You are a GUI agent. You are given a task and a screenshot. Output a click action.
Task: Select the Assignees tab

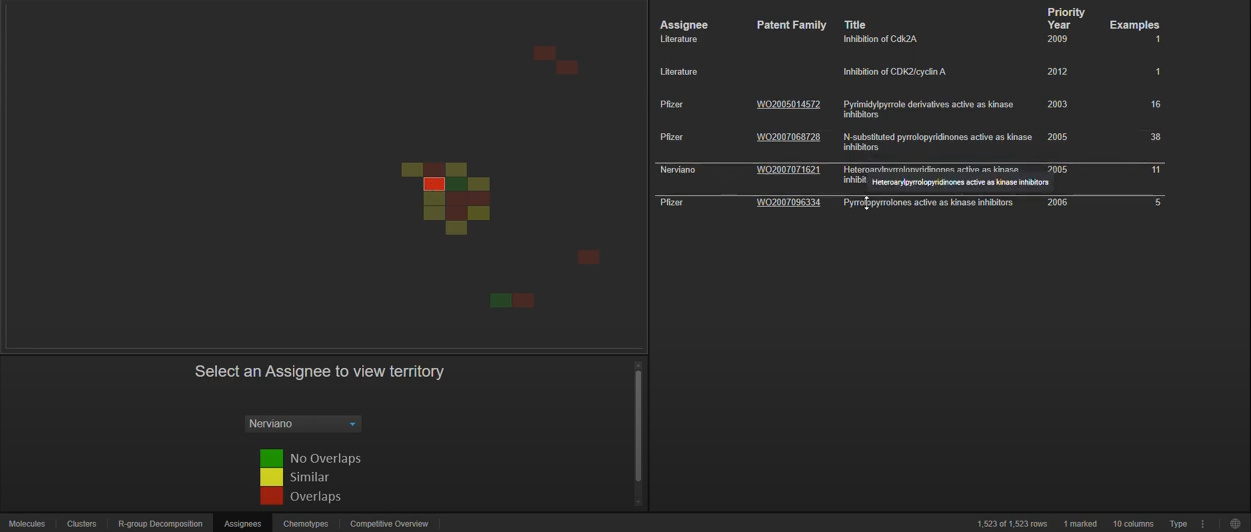243,524
